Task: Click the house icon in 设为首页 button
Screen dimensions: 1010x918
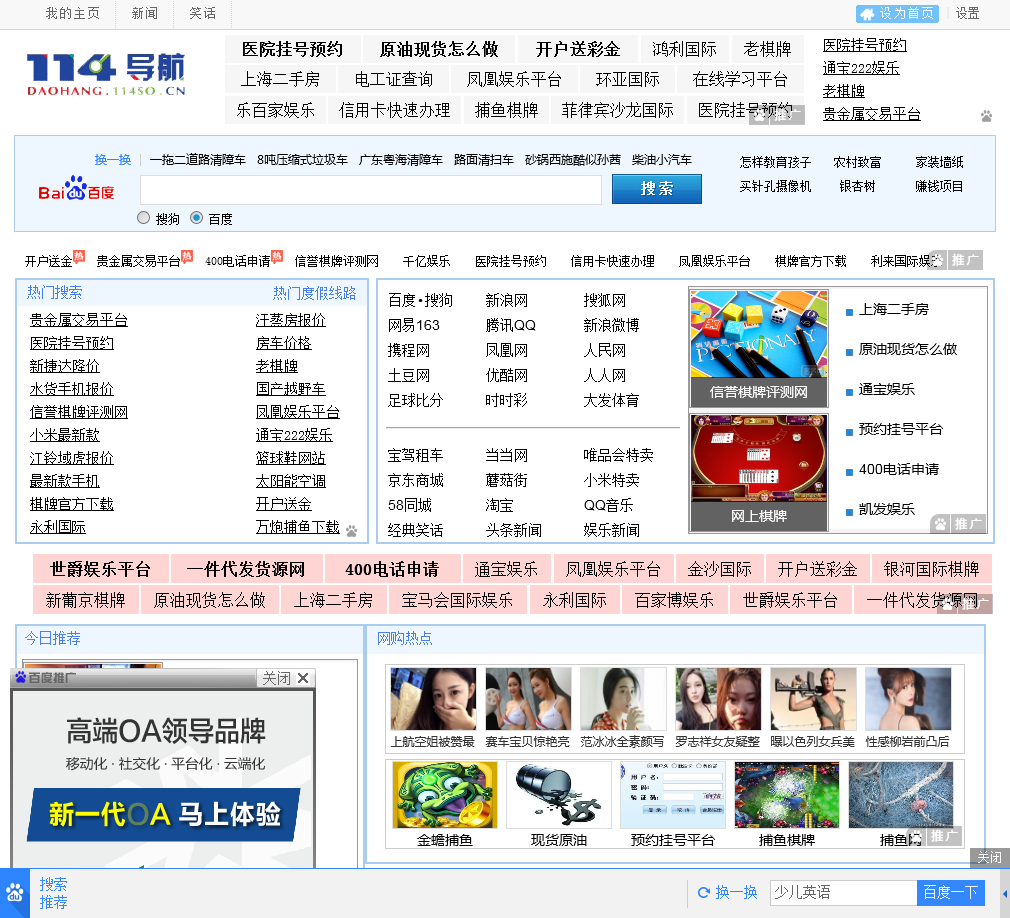Action: pyautogui.click(x=868, y=14)
